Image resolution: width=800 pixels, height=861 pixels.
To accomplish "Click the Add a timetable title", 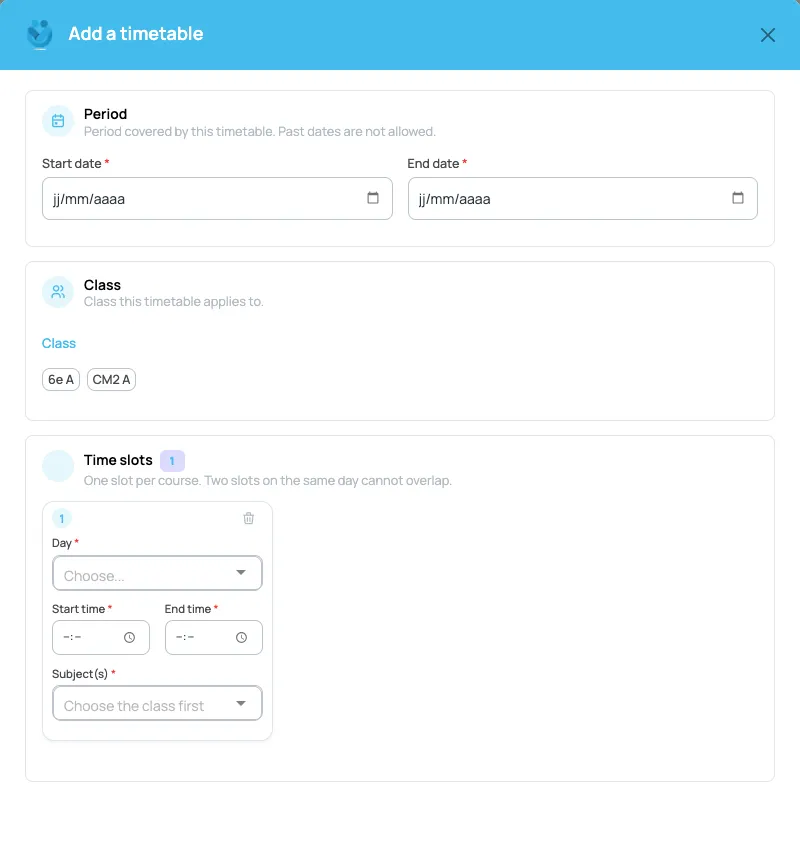I will click(x=136, y=33).
